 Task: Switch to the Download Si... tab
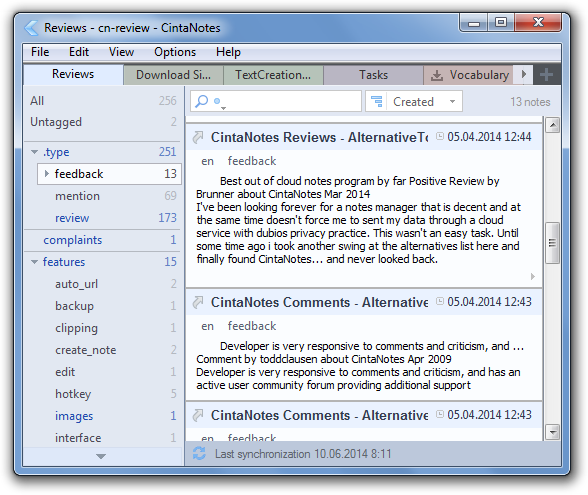point(173,75)
